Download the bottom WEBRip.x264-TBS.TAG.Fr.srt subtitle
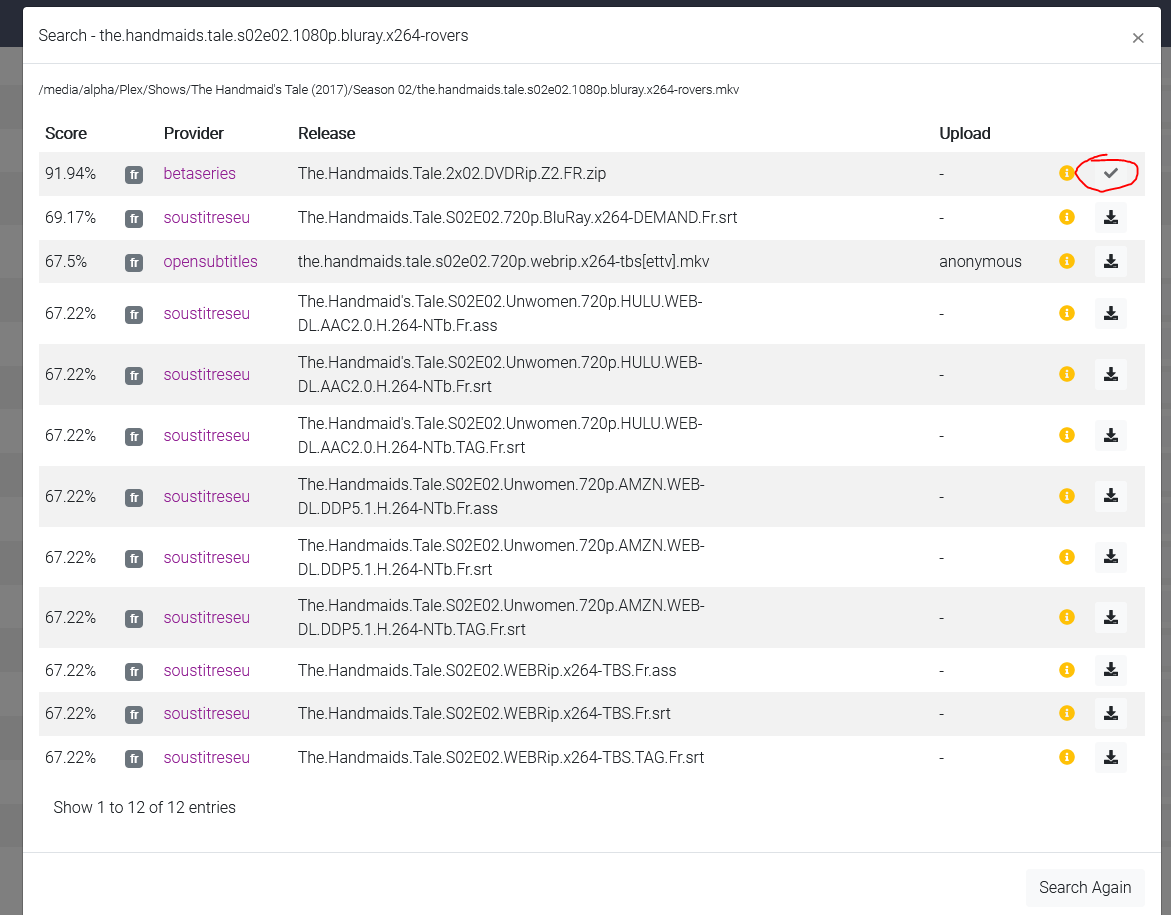Image resolution: width=1171 pixels, height=915 pixels. coord(1110,757)
